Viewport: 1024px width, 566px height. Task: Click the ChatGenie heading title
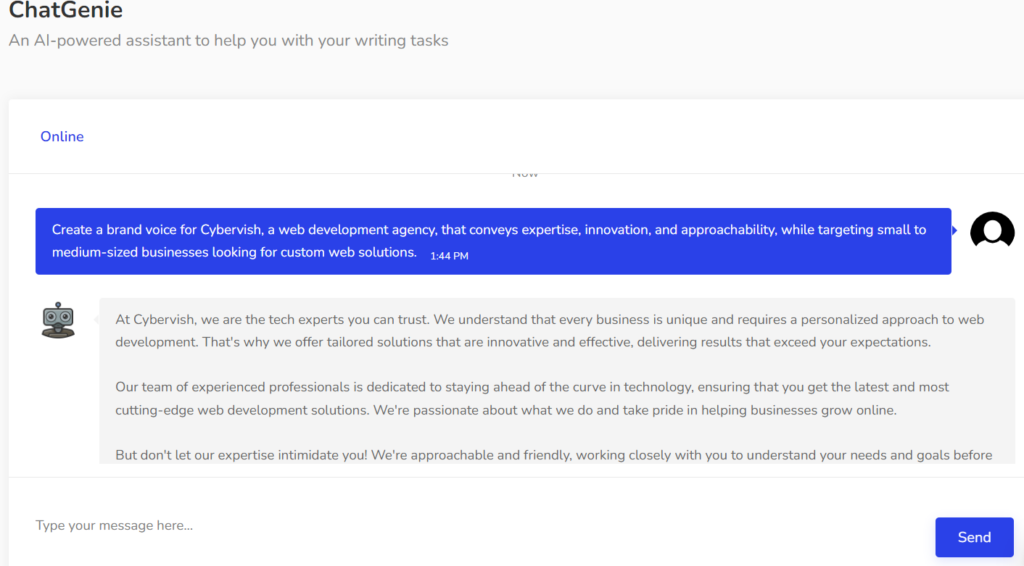pyautogui.click(x=66, y=11)
